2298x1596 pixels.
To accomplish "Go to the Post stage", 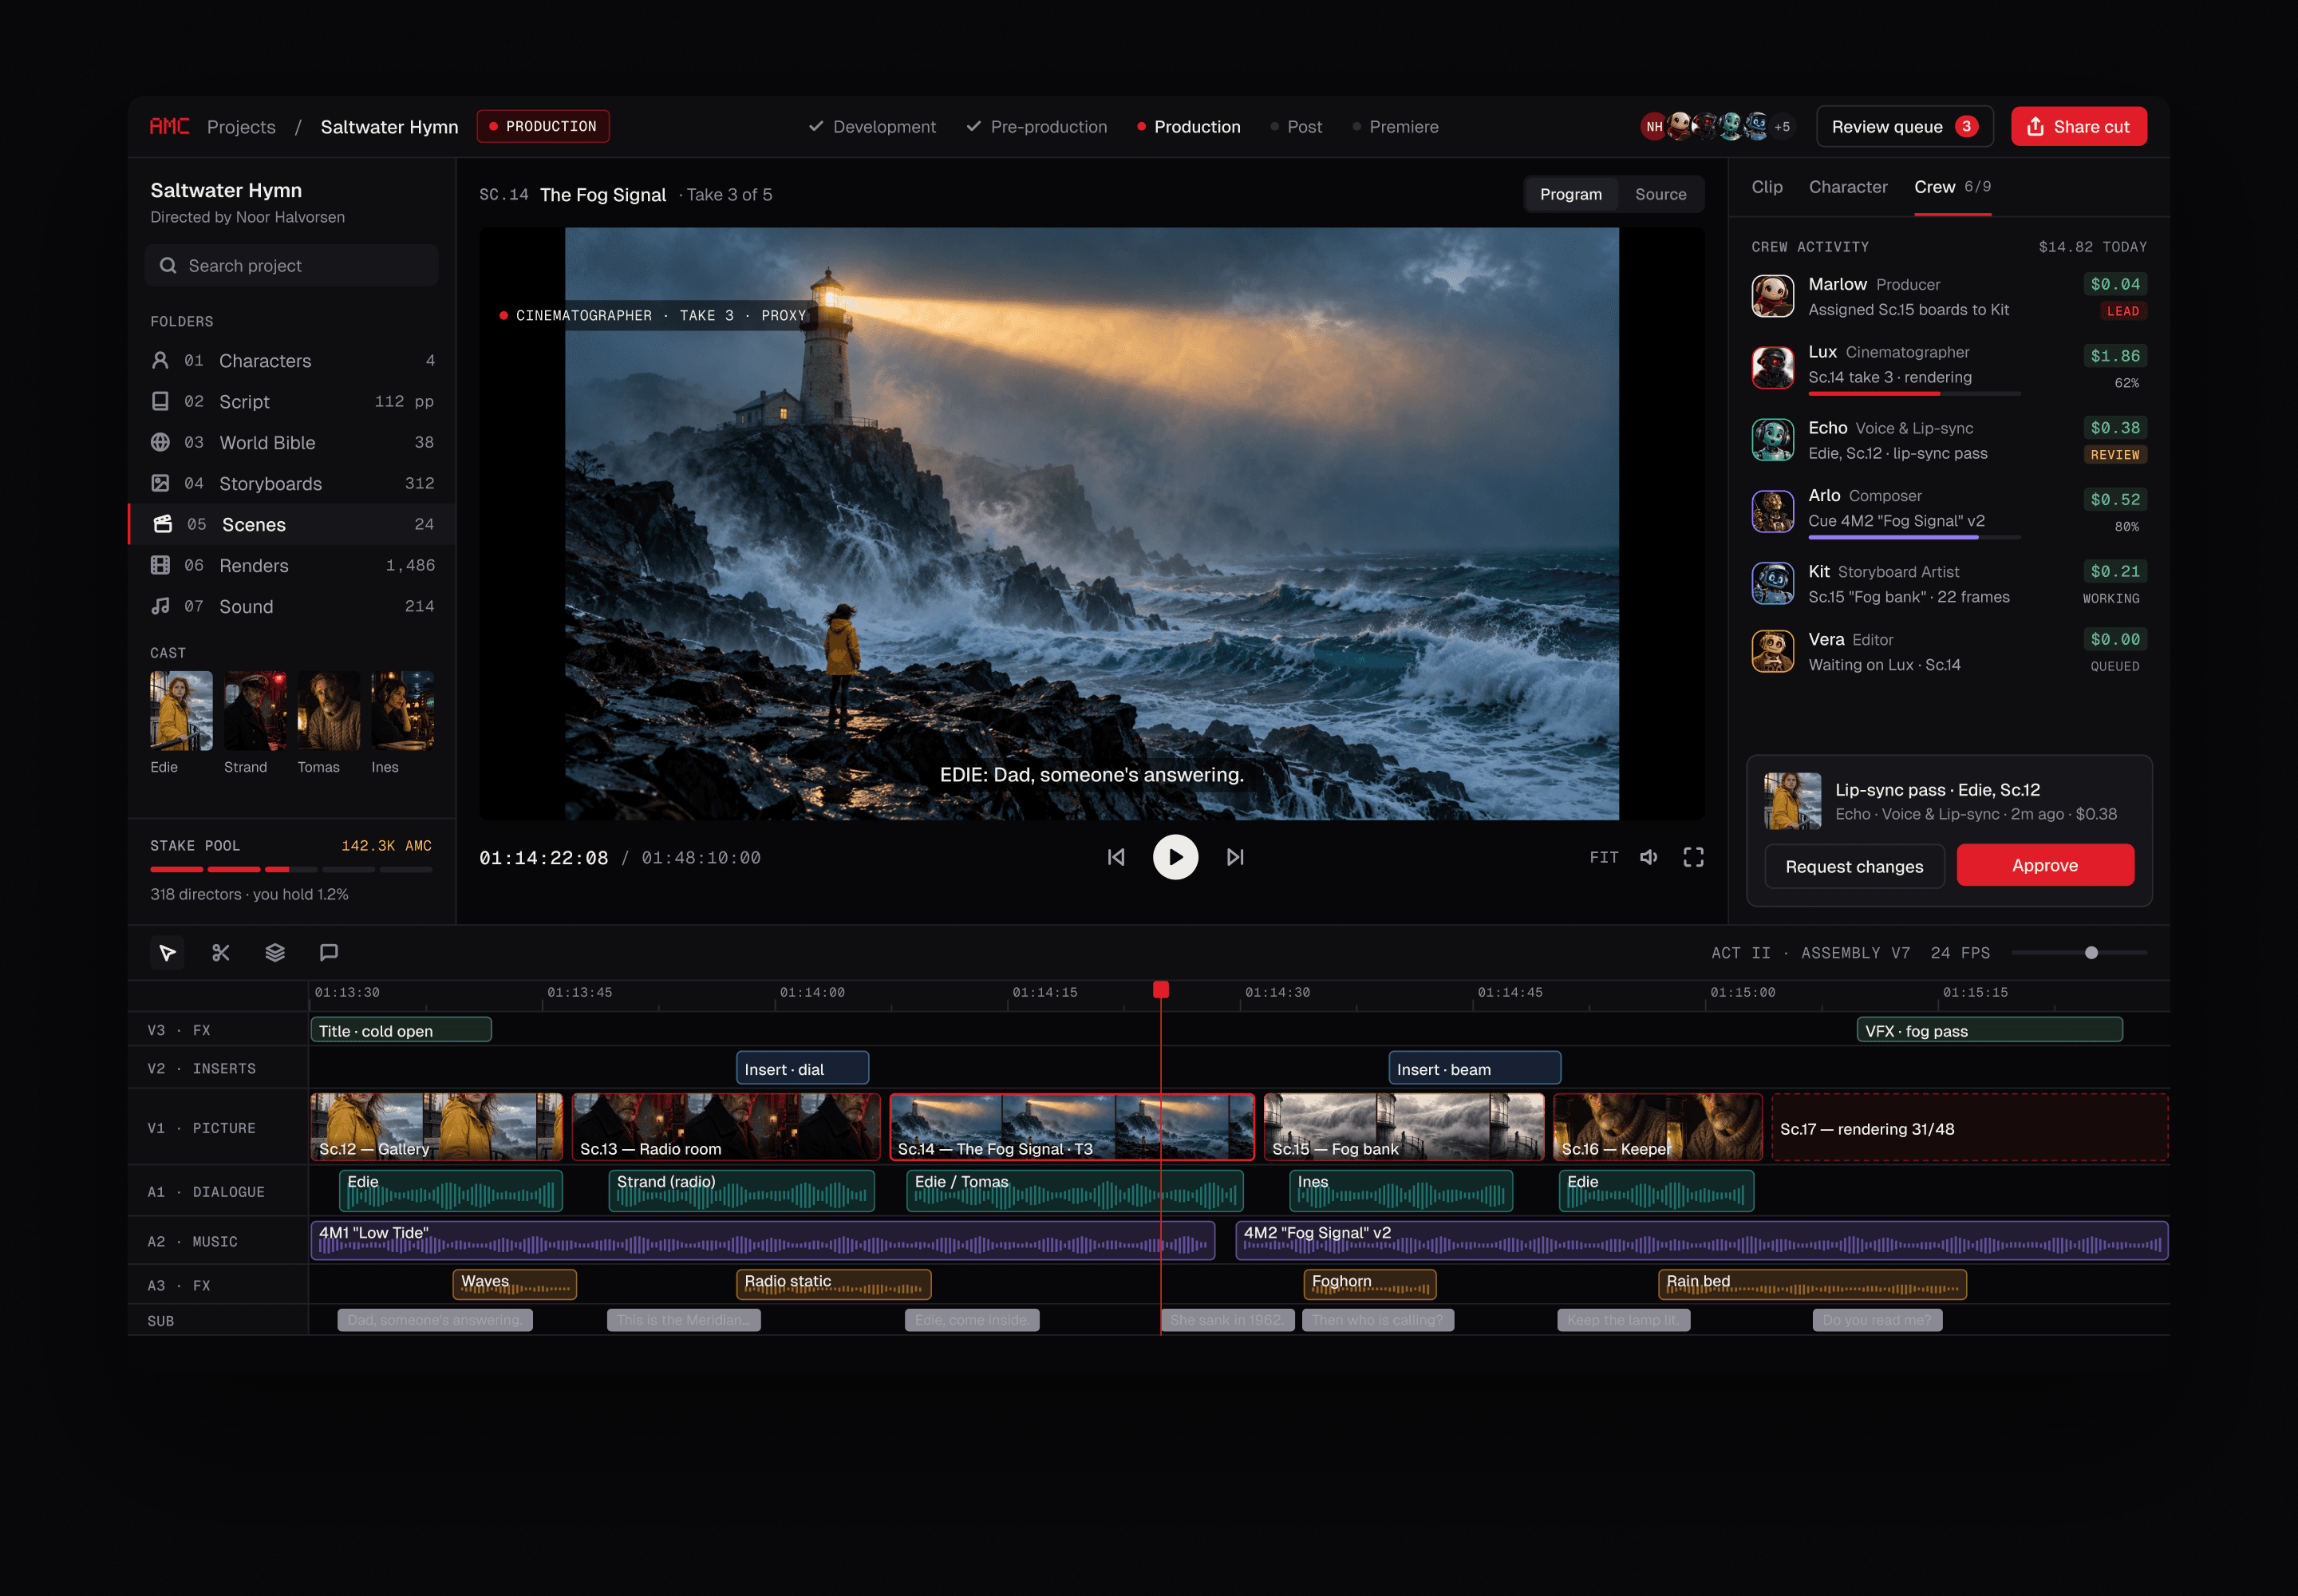I will coord(1296,127).
